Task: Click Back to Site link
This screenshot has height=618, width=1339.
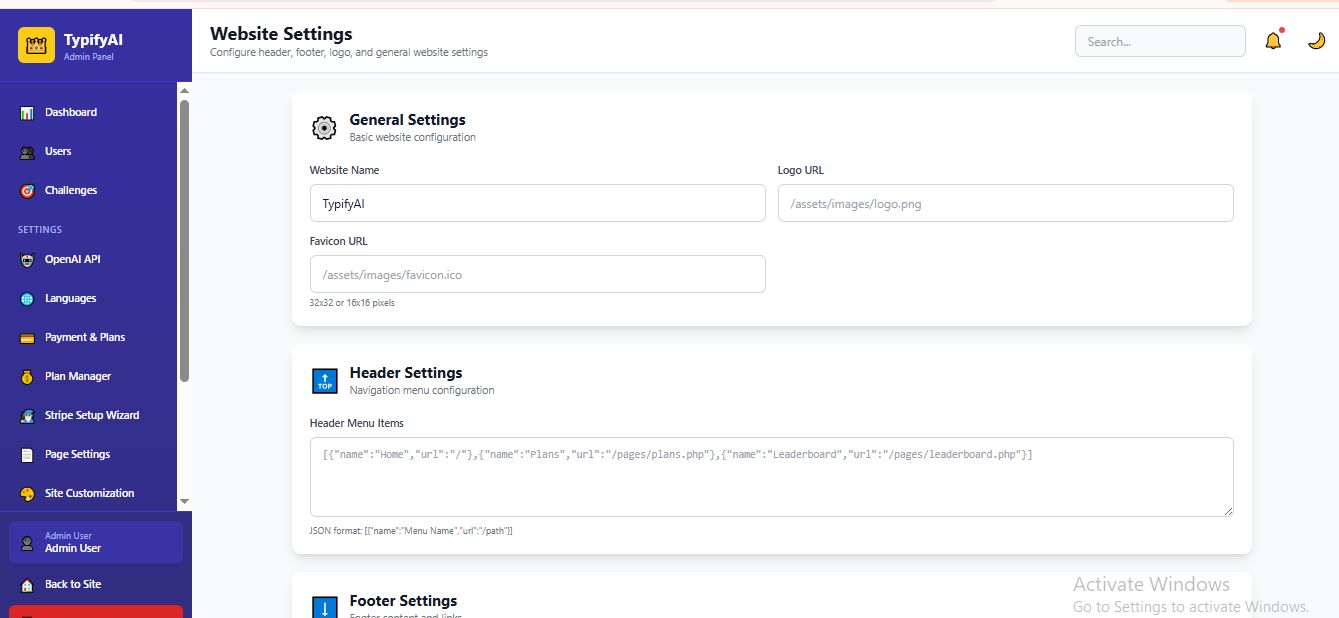Action: 72,585
